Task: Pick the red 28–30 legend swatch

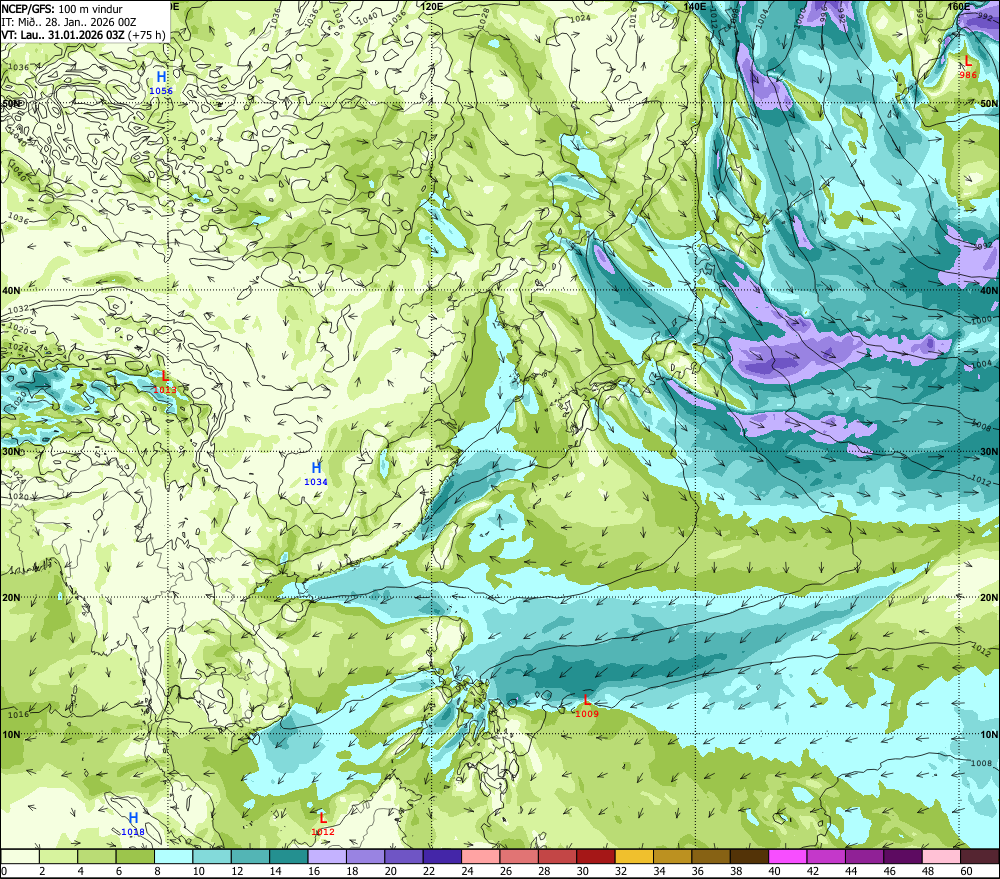Action: coord(557,857)
